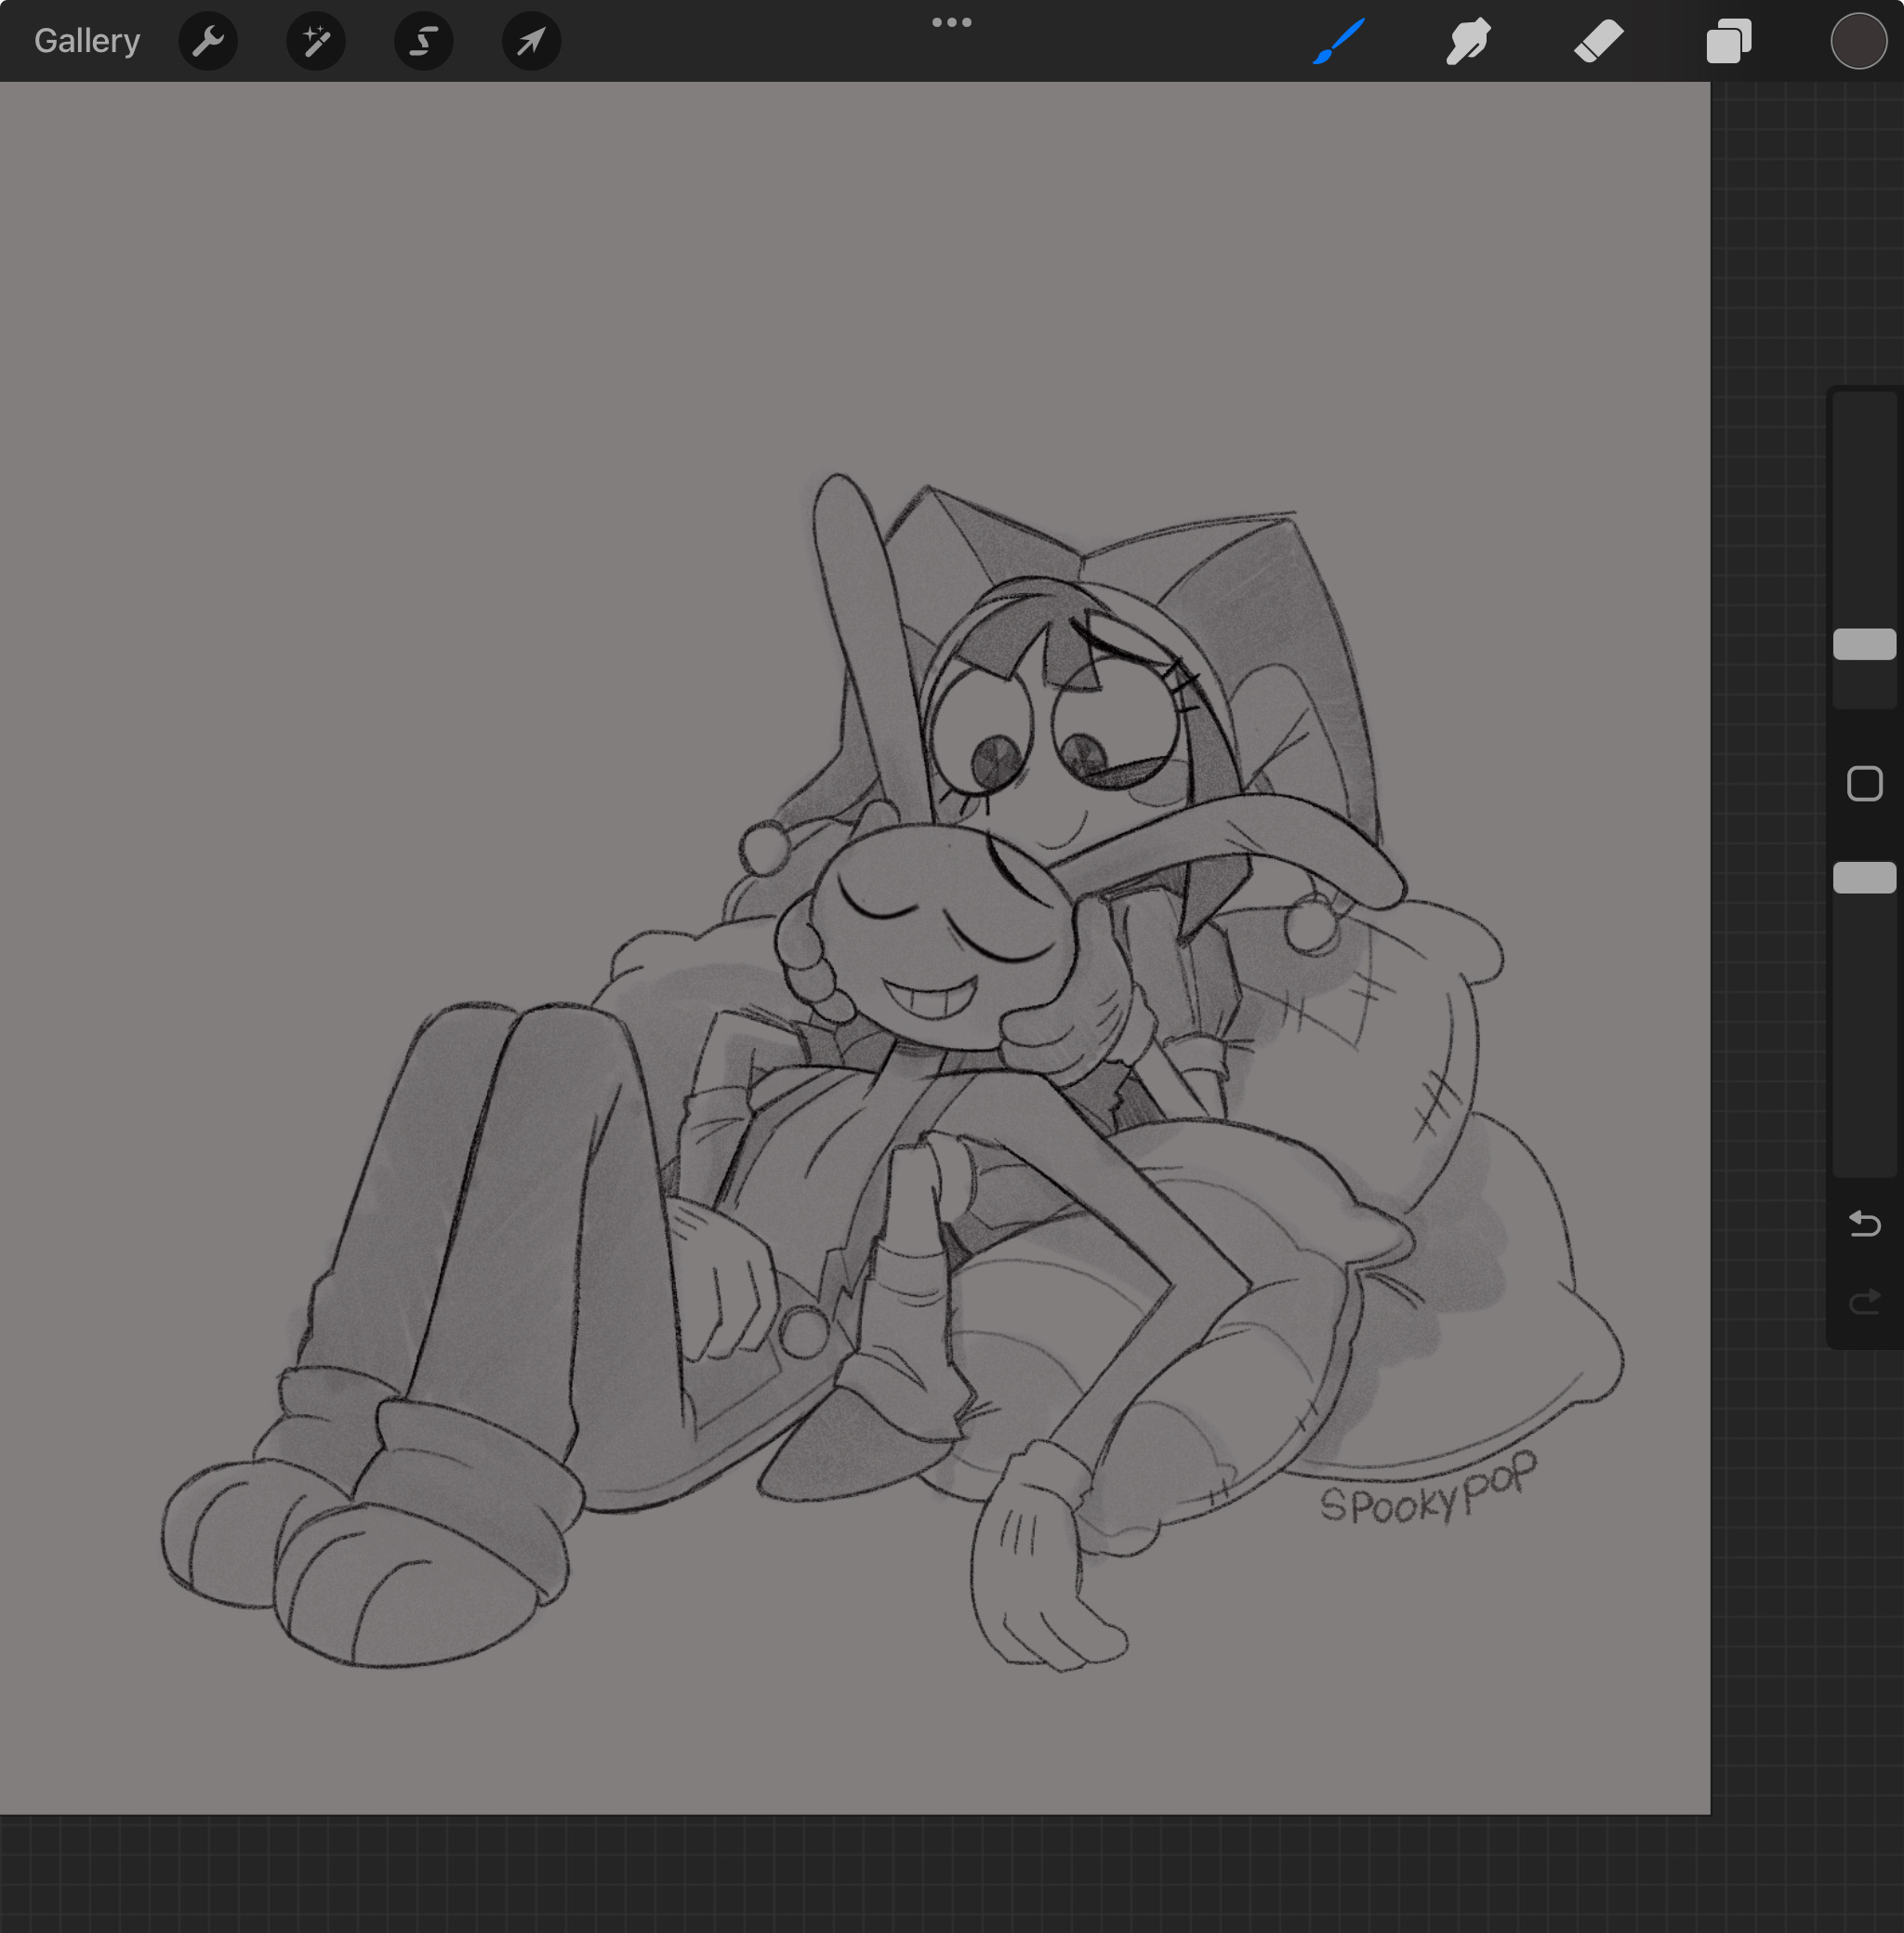This screenshot has height=1933, width=1904.
Task: Open the Adjustments magic wand menu
Action: (x=316, y=41)
